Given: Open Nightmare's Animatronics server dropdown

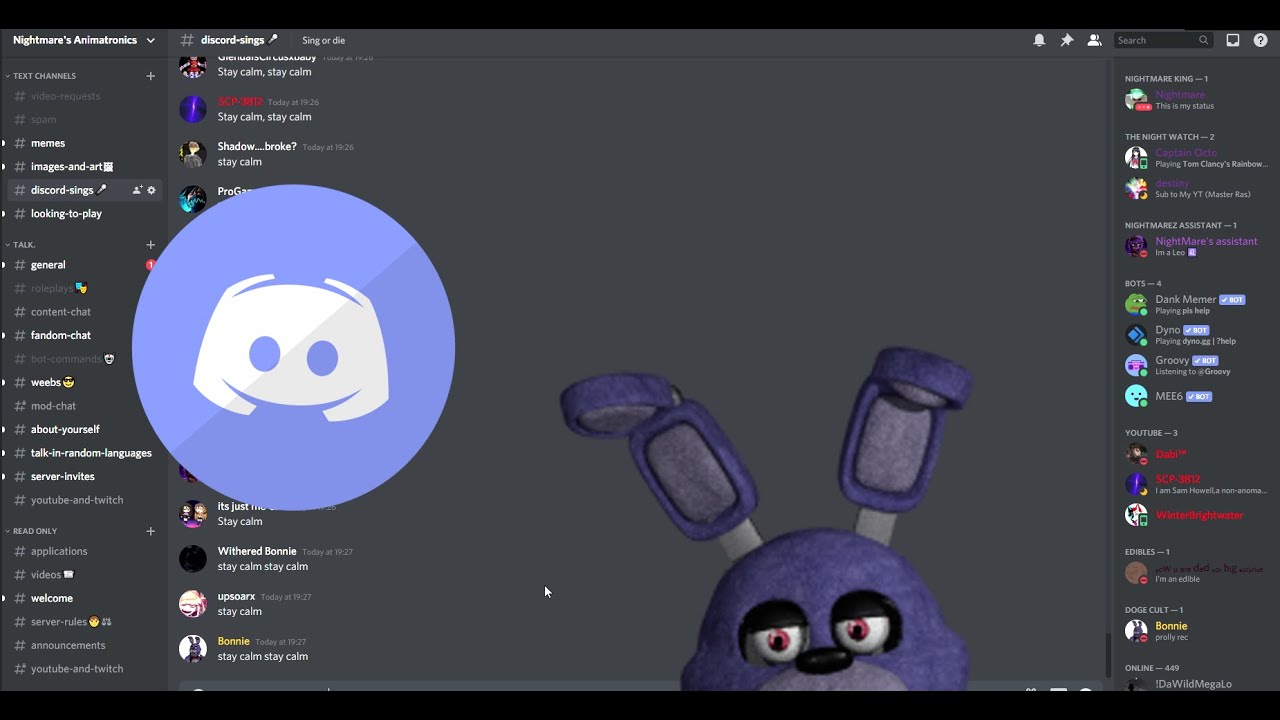Looking at the screenshot, I should pyautogui.click(x=84, y=40).
